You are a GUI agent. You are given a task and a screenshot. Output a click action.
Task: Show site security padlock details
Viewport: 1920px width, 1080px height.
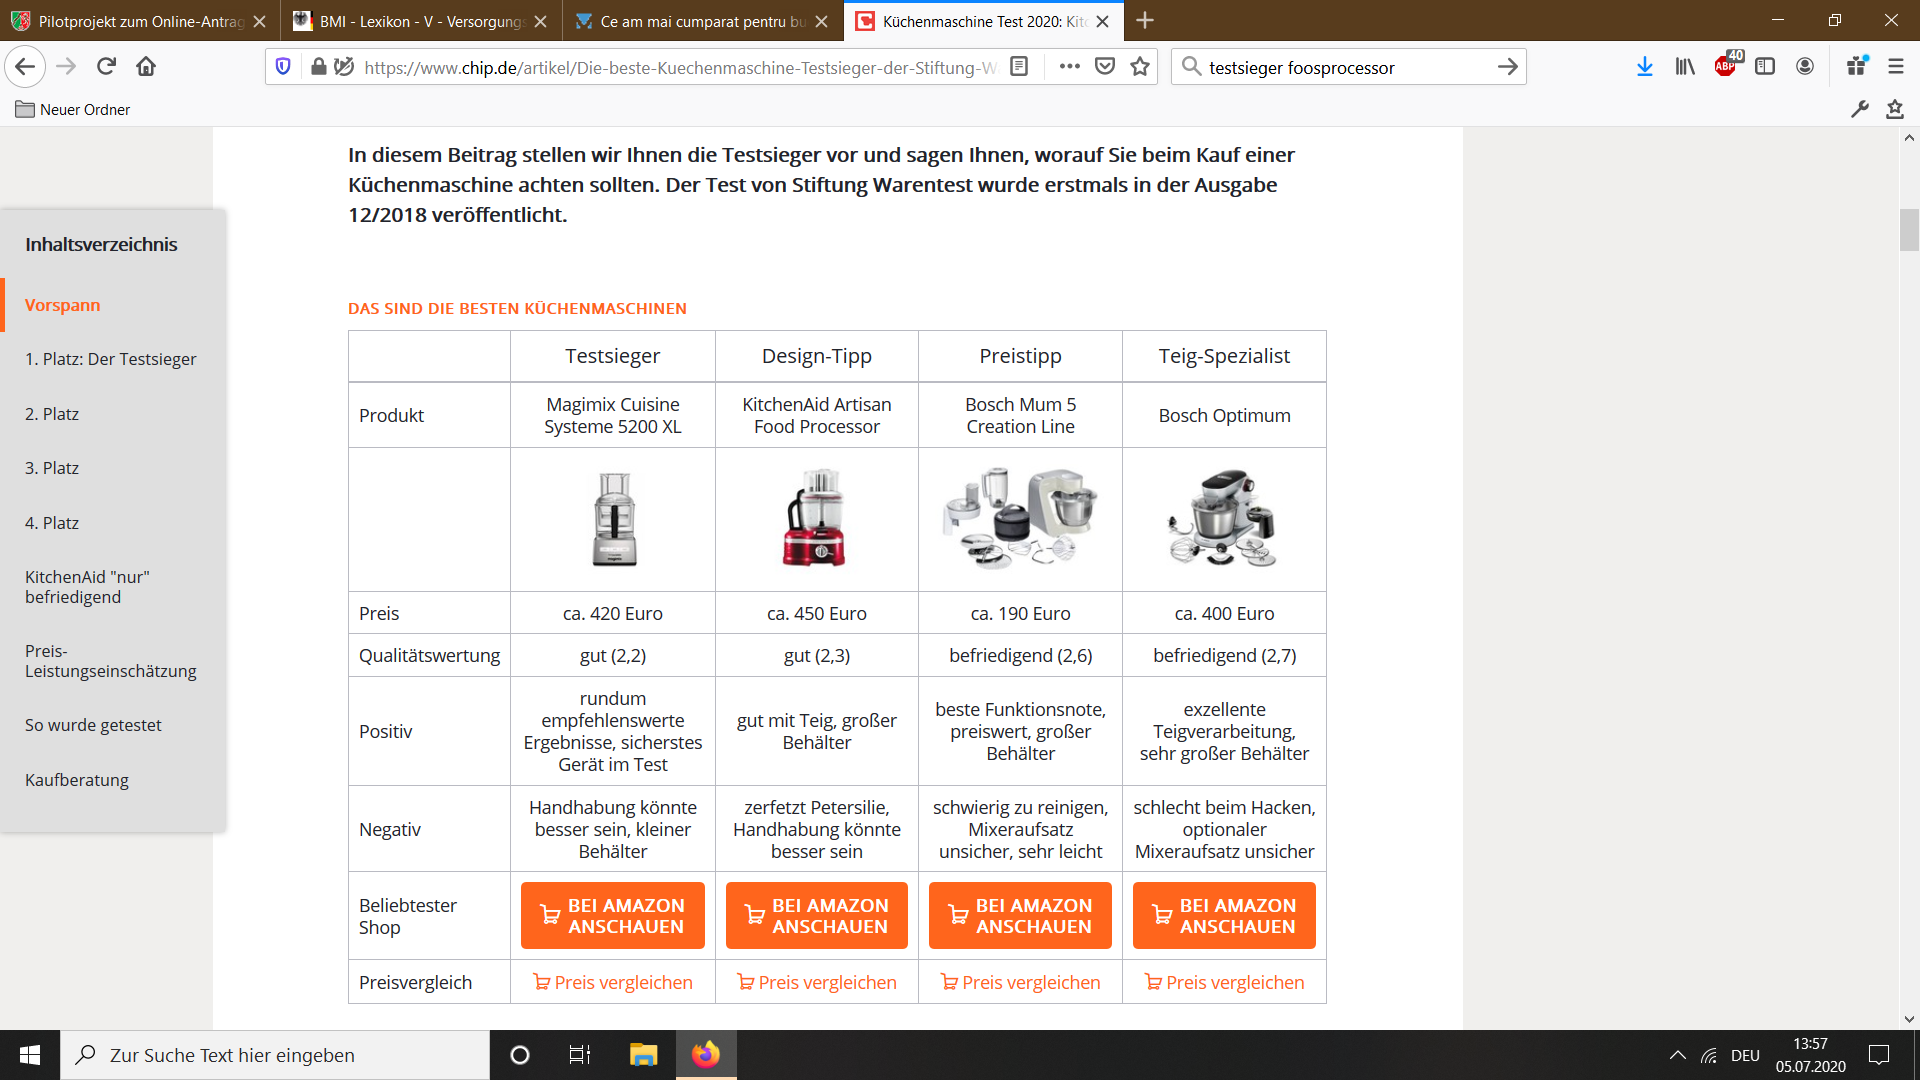click(x=318, y=67)
